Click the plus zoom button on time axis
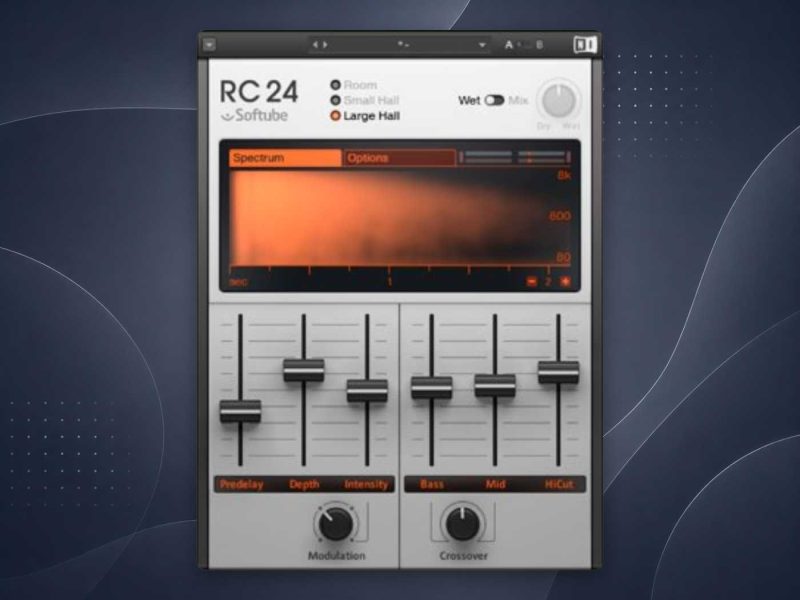Screen dimensions: 800x600 tap(565, 281)
